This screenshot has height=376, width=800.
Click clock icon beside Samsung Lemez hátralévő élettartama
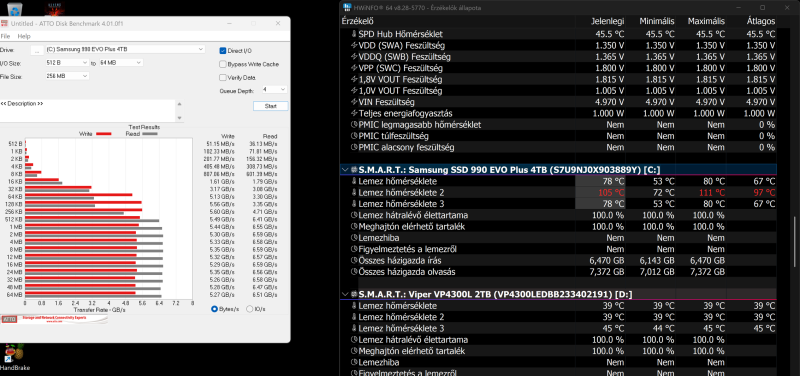click(x=355, y=215)
